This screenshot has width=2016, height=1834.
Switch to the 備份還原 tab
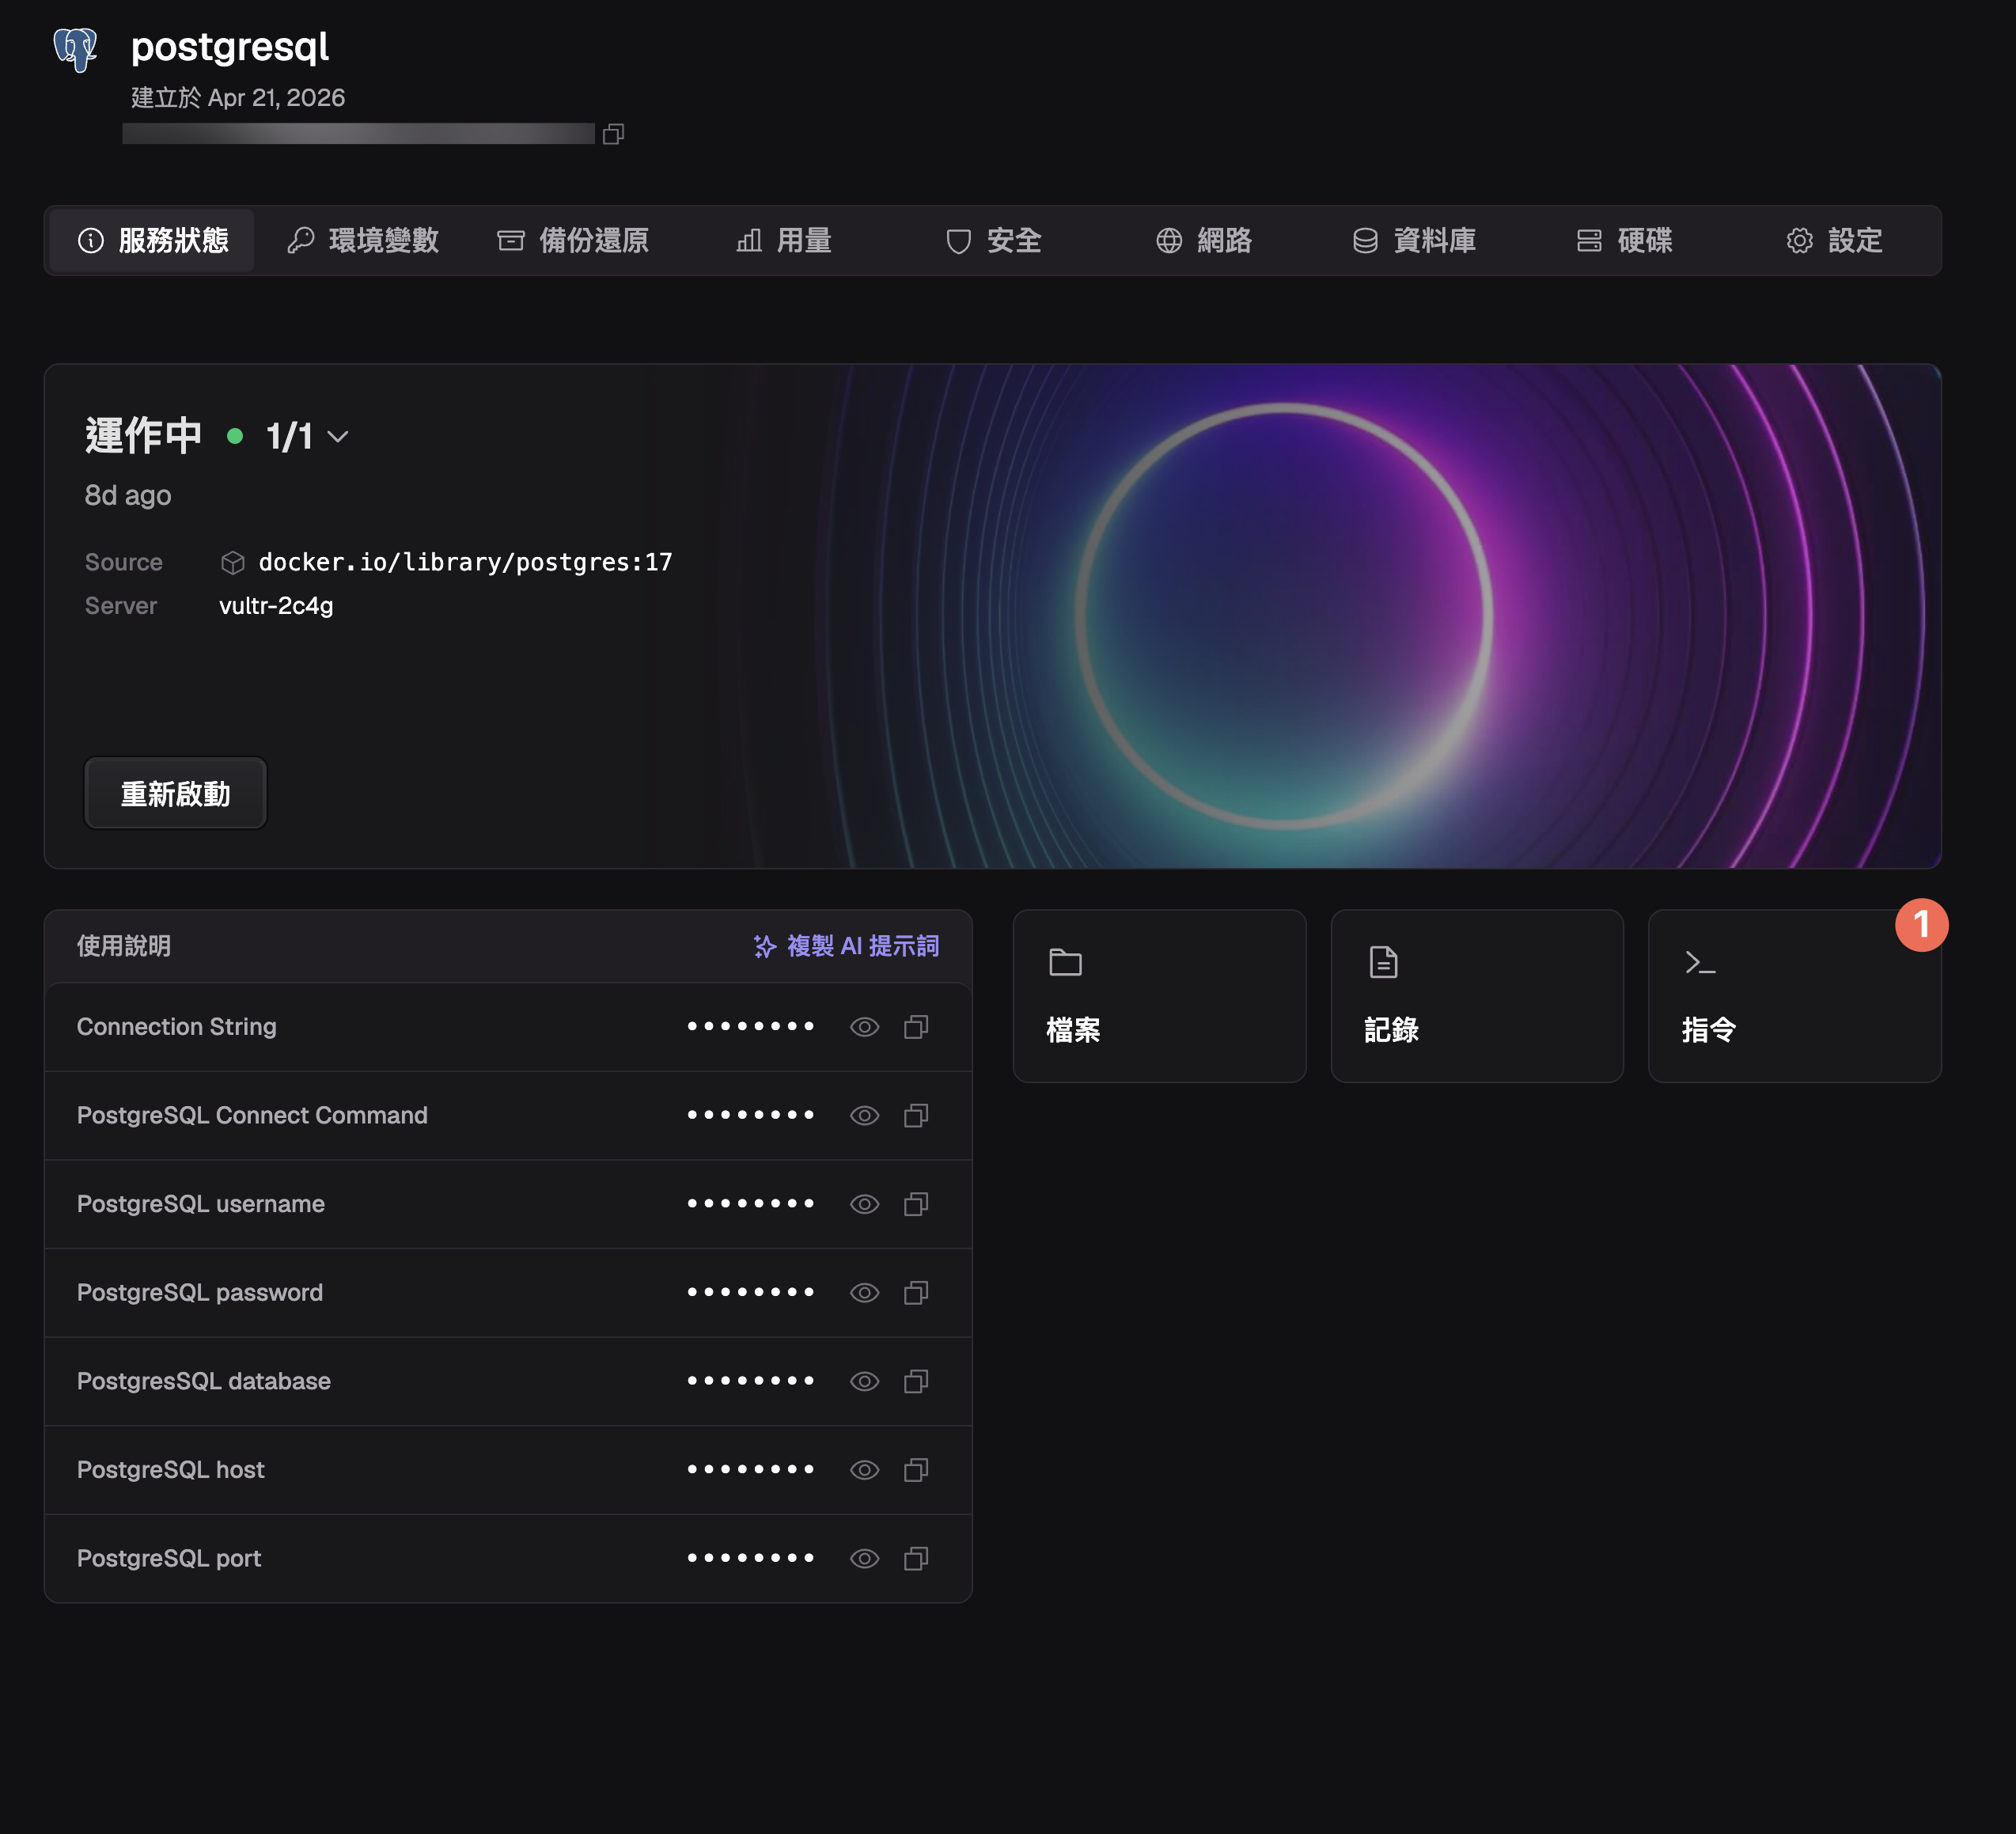pos(573,241)
